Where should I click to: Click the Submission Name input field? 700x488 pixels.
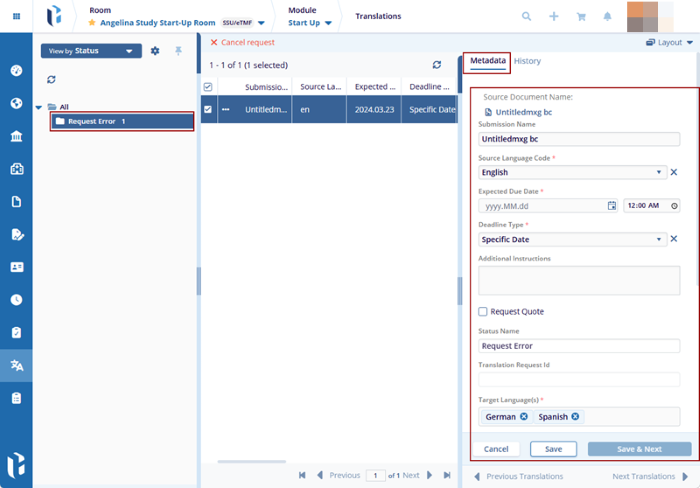pyautogui.click(x=579, y=139)
